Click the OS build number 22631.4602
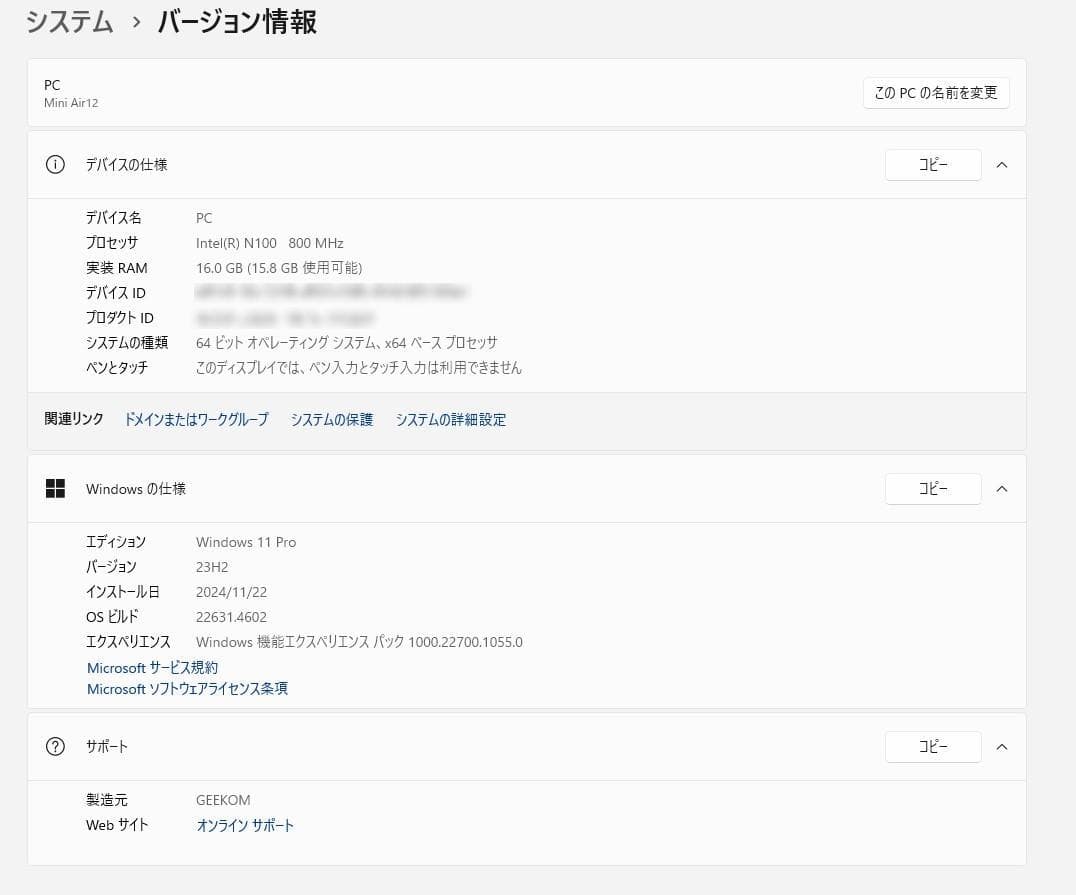The image size is (1076, 895). click(231, 617)
